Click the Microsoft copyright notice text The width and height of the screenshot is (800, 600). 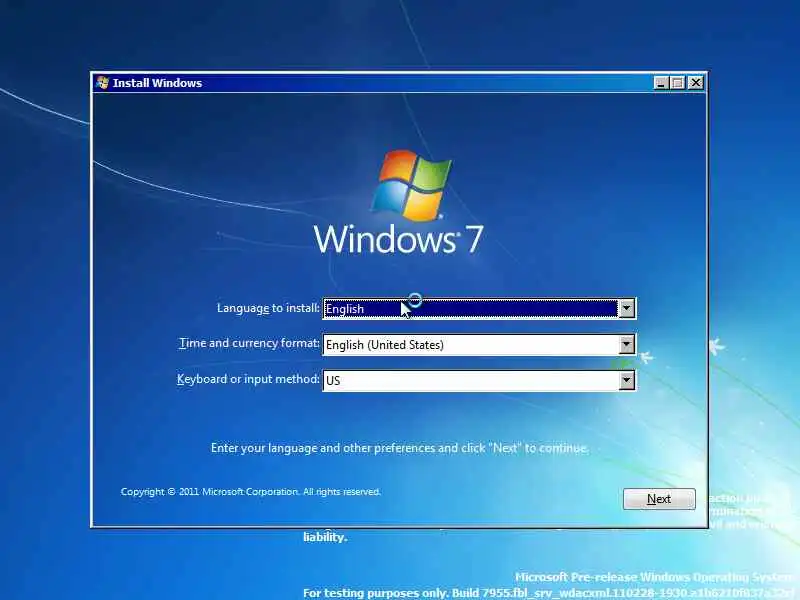click(251, 492)
